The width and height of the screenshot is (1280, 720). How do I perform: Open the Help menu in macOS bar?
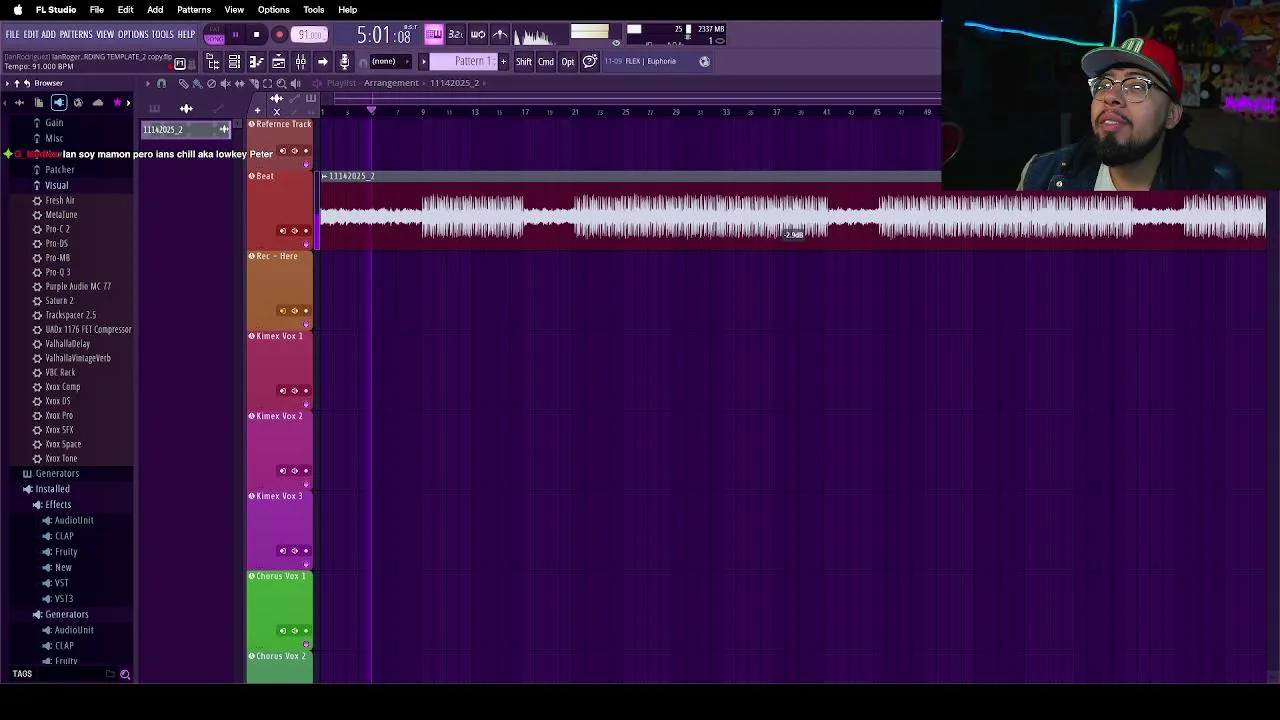348,10
